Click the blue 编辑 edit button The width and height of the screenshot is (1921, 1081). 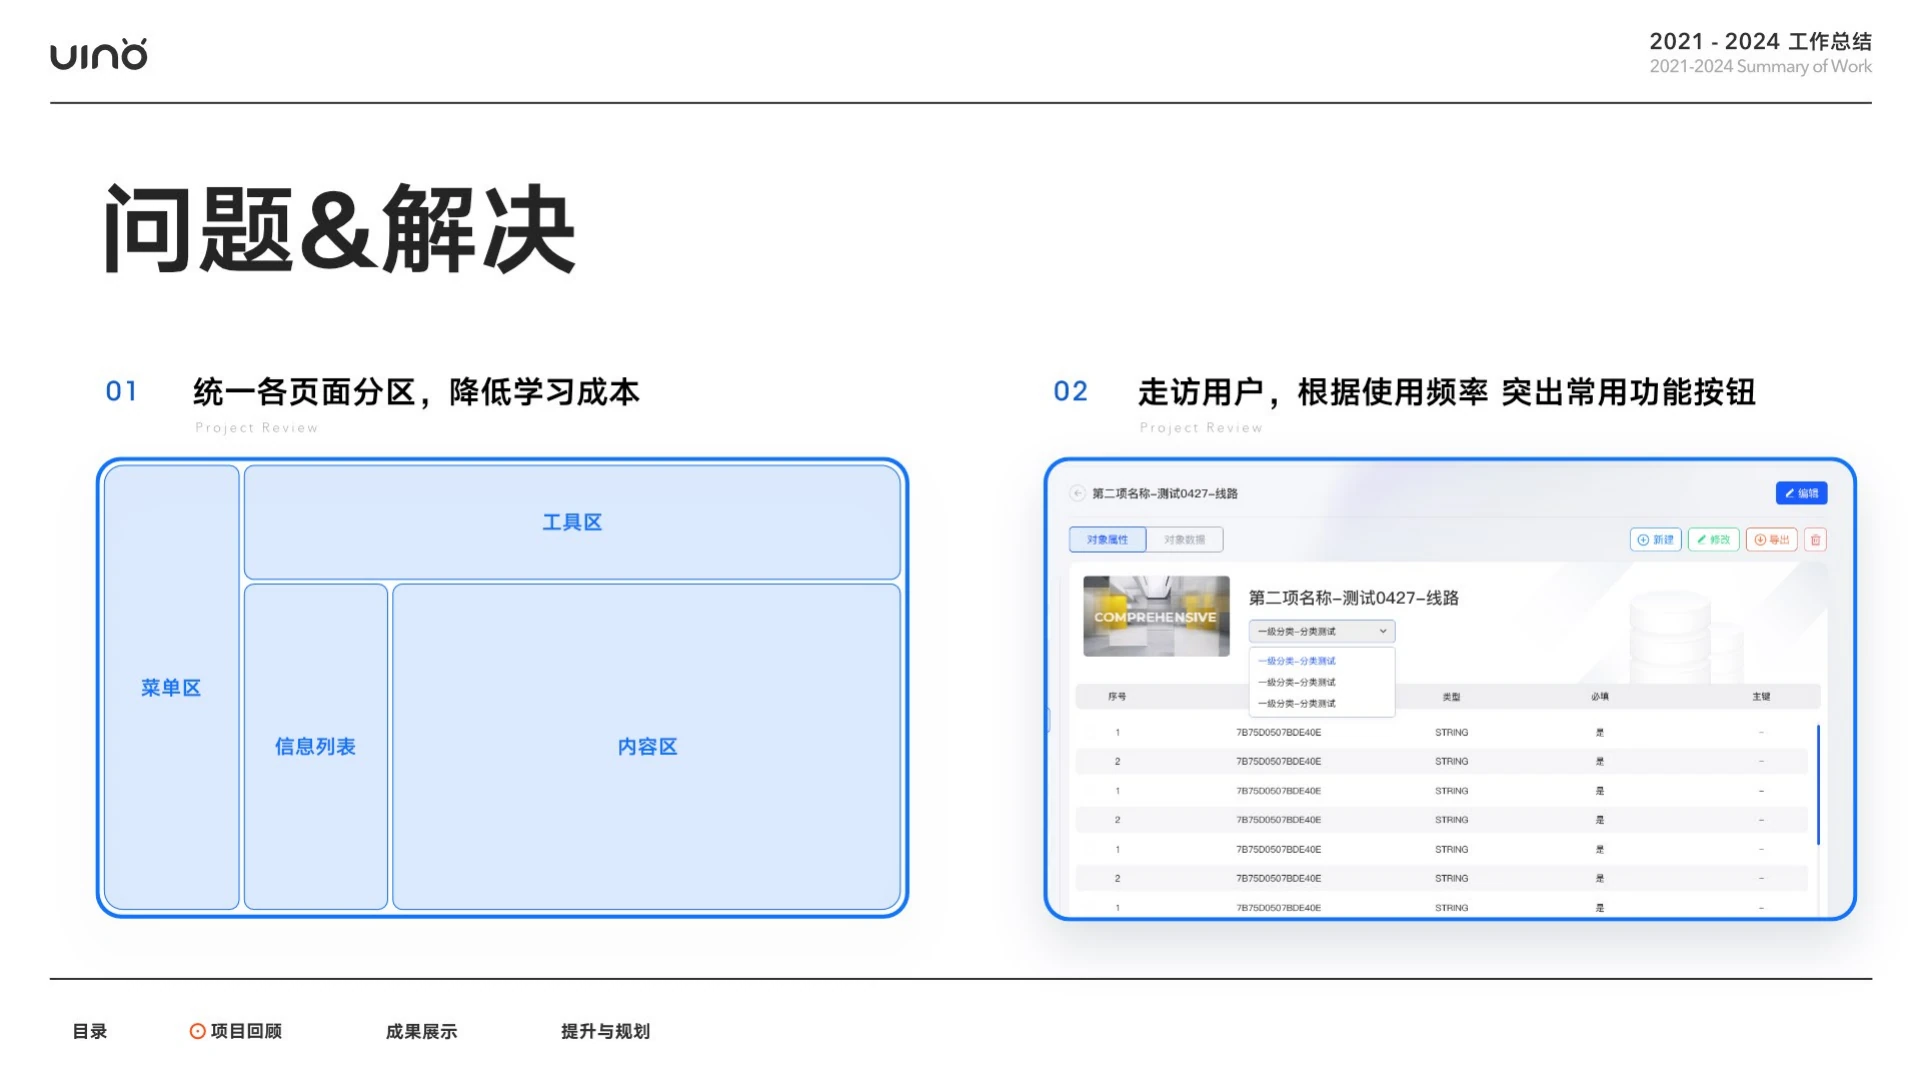(x=1801, y=493)
